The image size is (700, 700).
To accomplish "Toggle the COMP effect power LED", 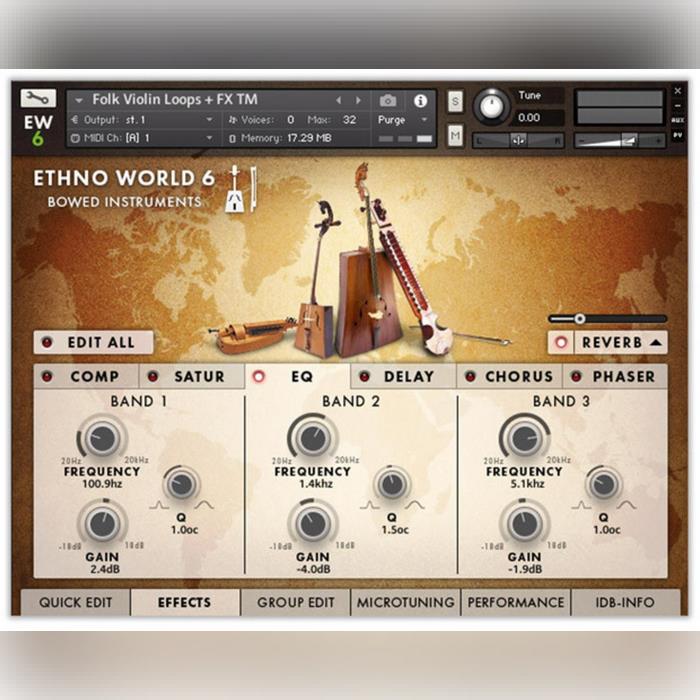I will (46, 377).
